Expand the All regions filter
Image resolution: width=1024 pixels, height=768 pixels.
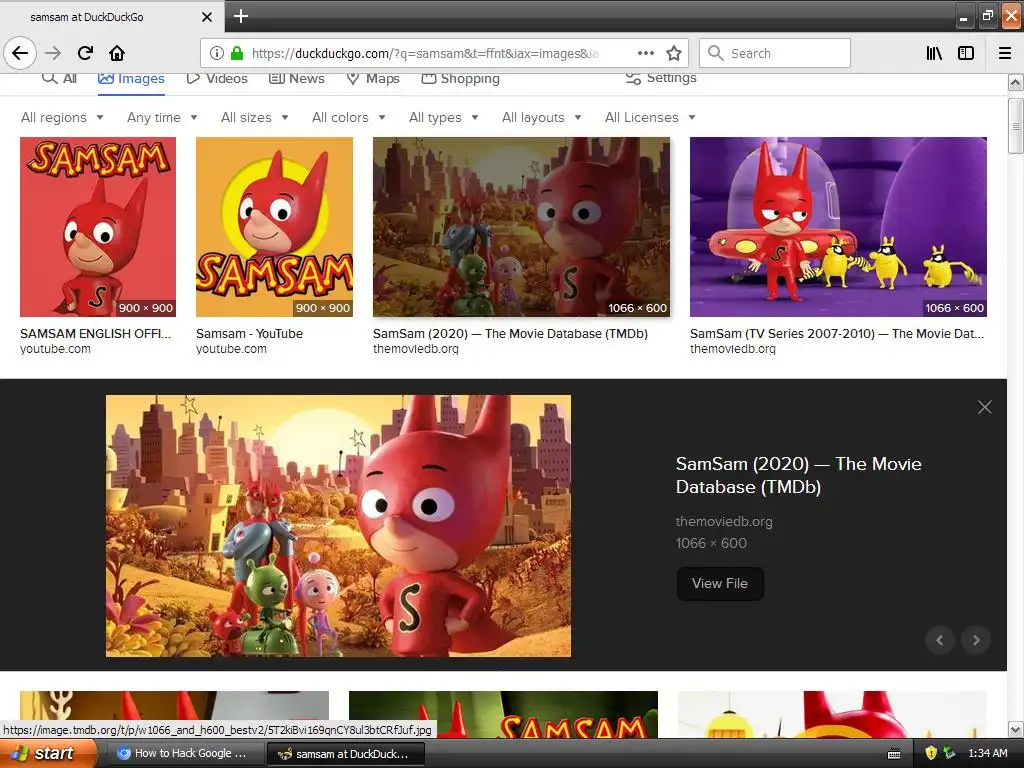point(62,118)
